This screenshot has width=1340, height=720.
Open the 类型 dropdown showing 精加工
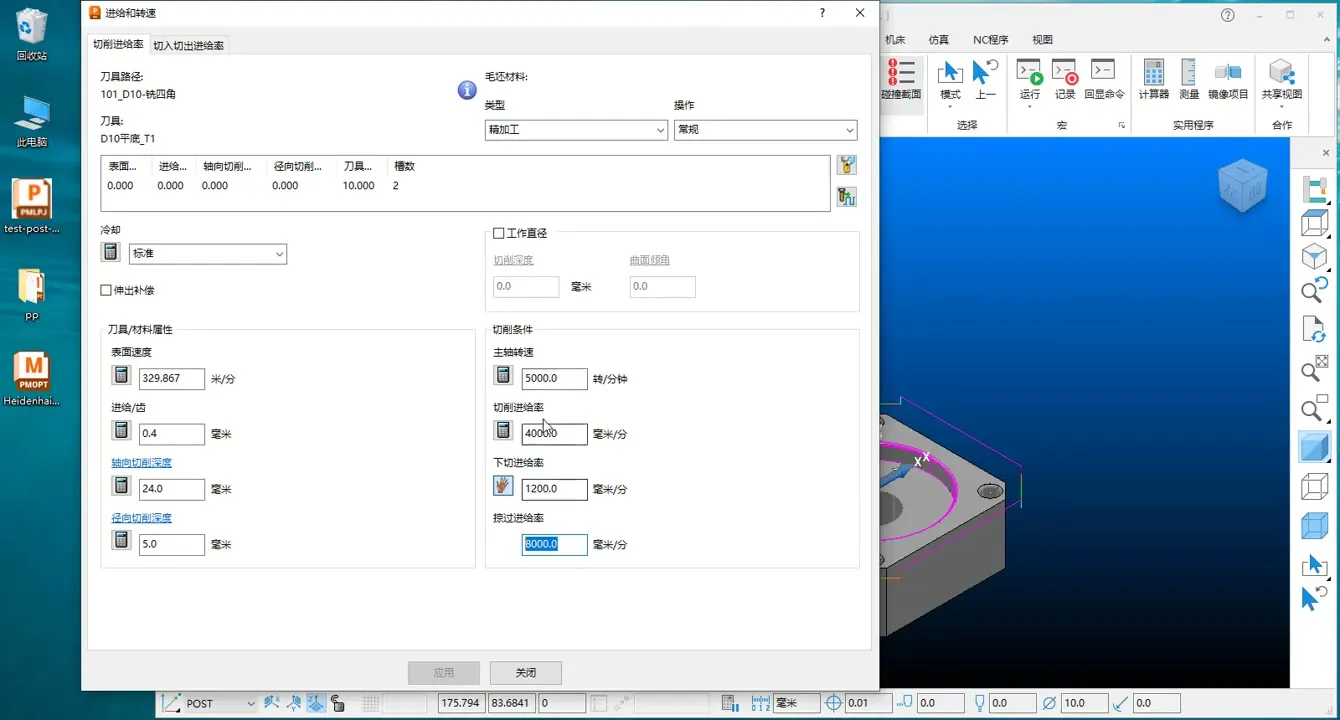click(576, 130)
